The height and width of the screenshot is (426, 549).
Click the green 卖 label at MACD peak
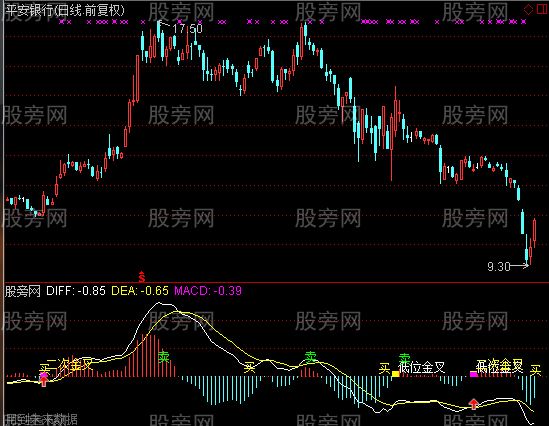164,357
